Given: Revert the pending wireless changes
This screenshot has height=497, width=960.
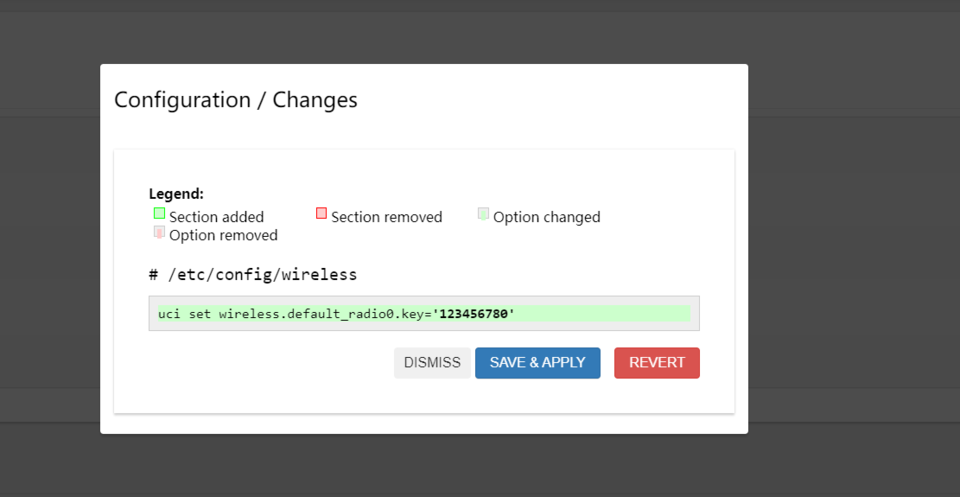Looking at the screenshot, I should [657, 363].
